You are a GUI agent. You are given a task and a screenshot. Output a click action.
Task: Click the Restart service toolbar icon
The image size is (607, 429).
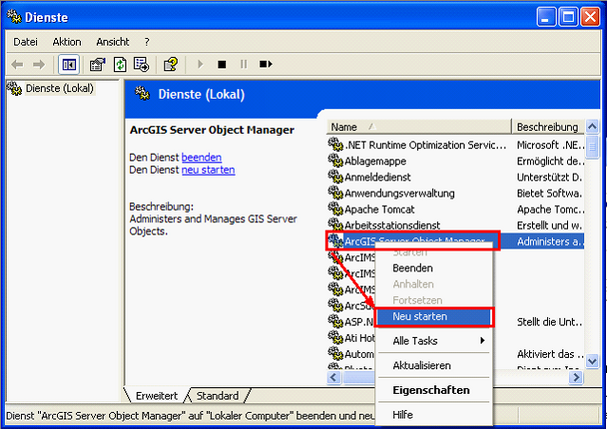coord(266,64)
